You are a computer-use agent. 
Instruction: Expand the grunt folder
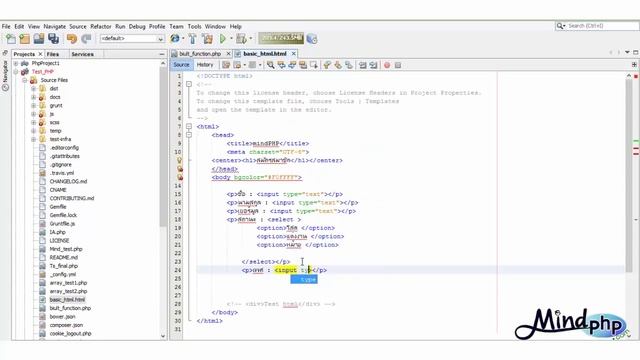(x=33, y=106)
